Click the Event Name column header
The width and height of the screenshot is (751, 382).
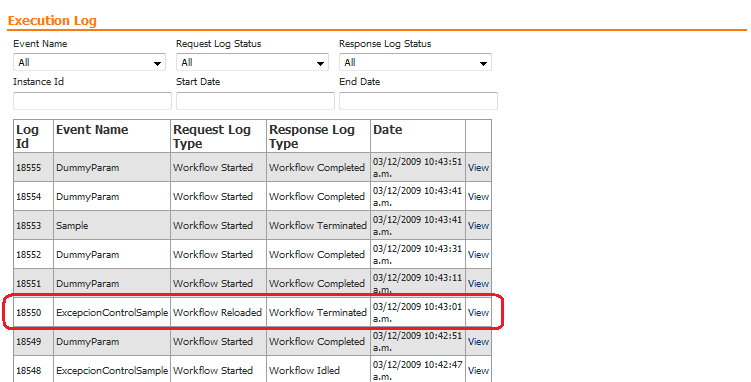(x=112, y=136)
